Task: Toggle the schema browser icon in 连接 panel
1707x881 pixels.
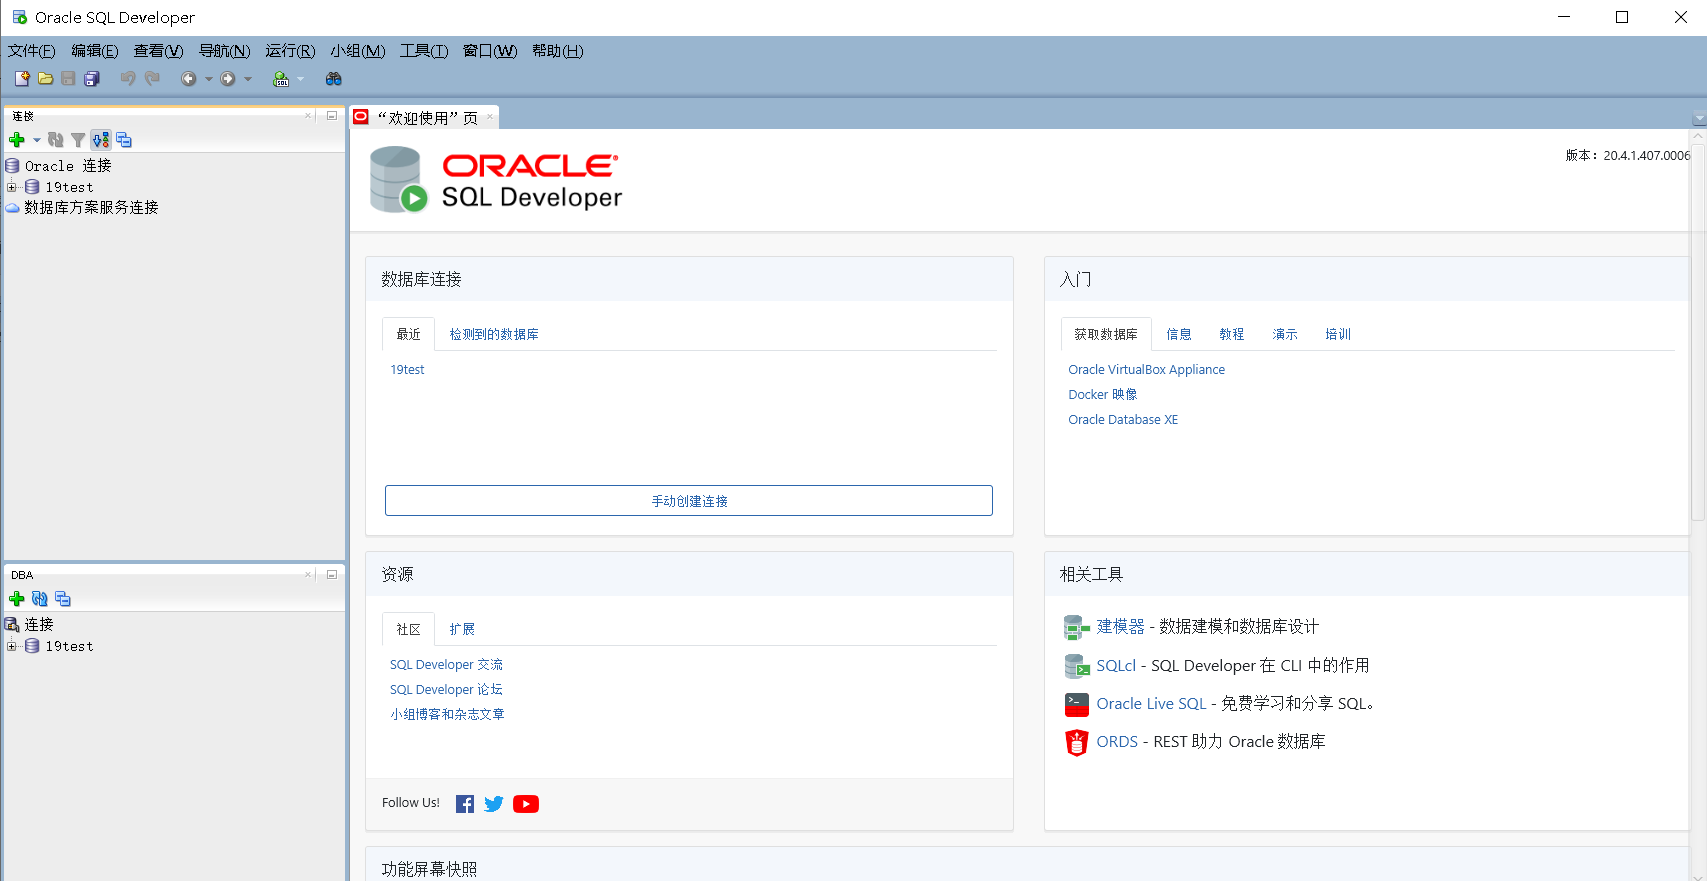Action: click(100, 140)
